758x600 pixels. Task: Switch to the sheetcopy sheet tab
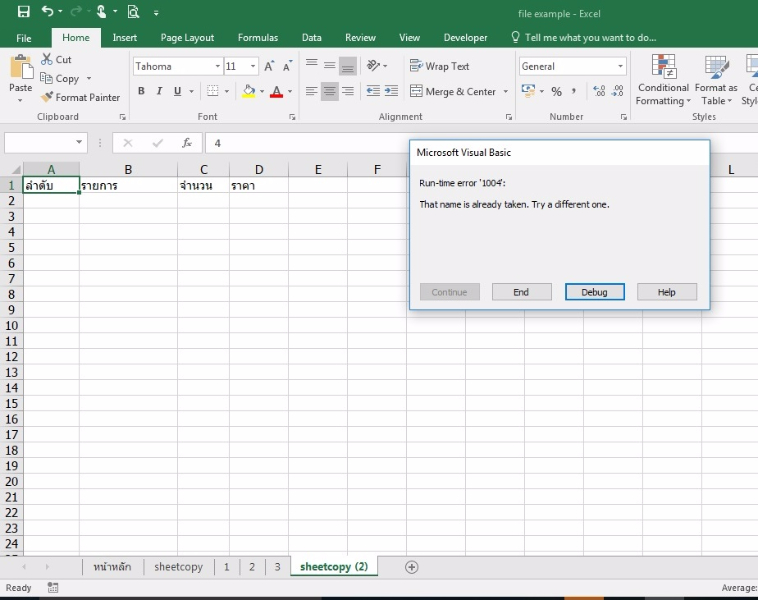pyautogui.click(x=178, y=567)
